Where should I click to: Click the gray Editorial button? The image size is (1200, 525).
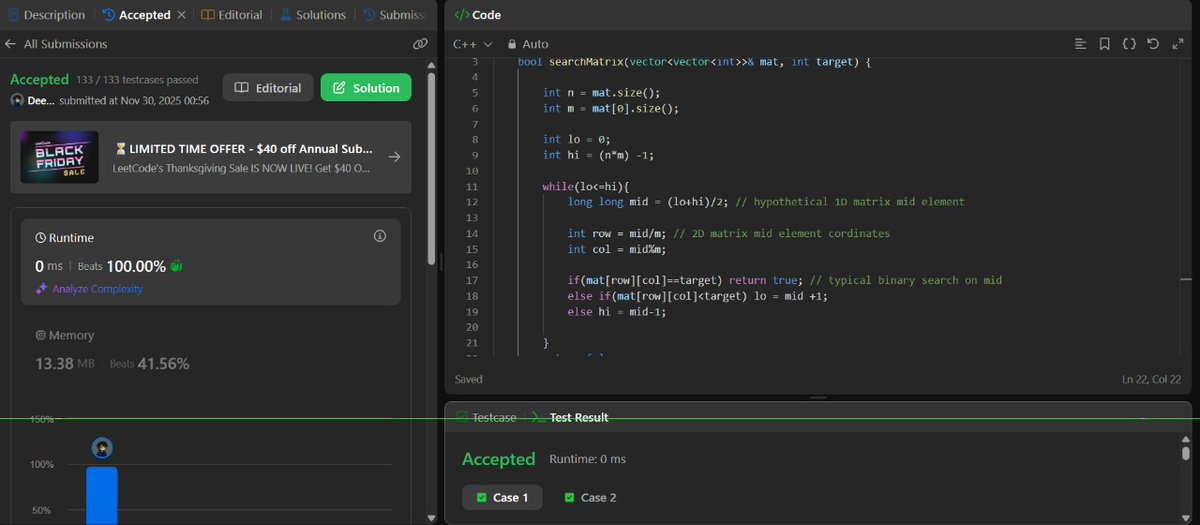268,88
